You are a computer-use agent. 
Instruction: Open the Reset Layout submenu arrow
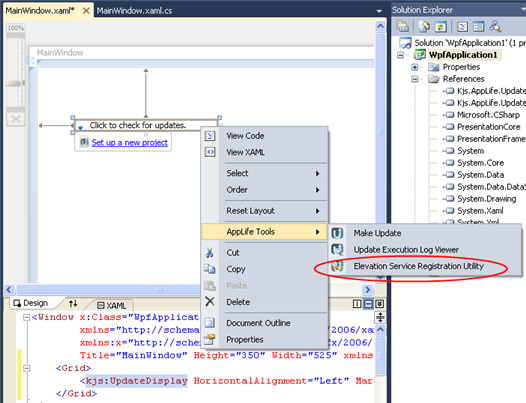click(317, 211)
